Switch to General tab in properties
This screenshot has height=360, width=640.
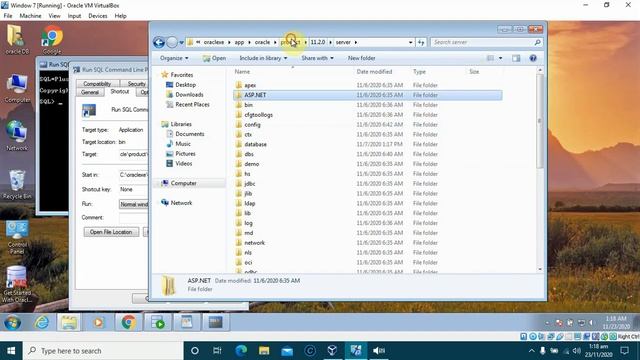pos(90,92)
